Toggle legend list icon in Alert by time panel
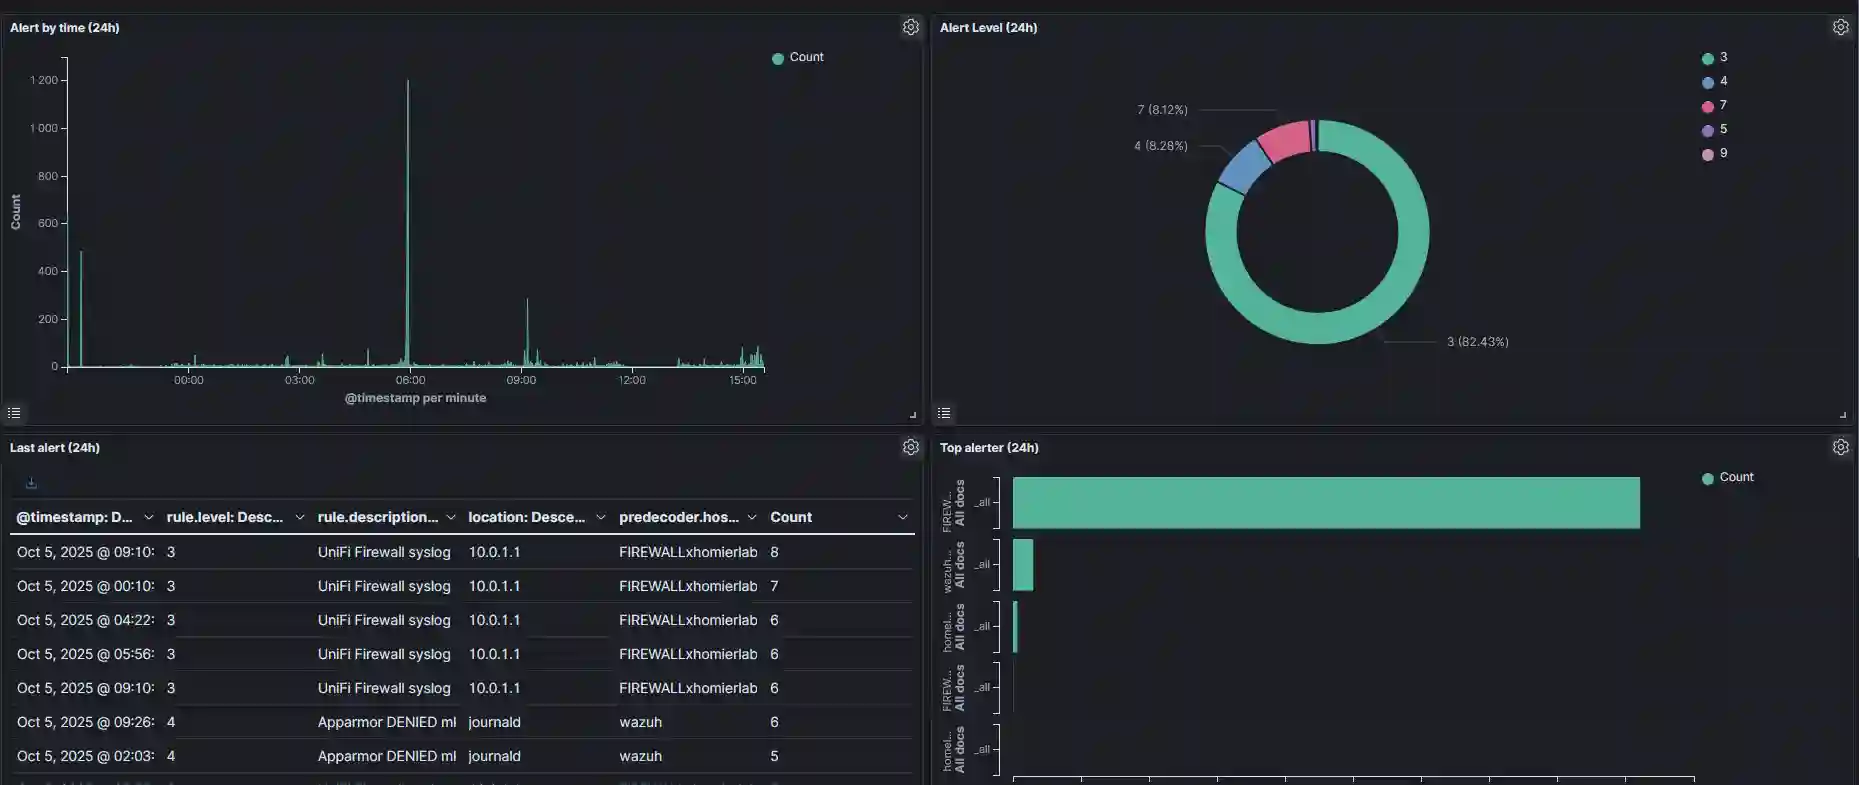 14,412
